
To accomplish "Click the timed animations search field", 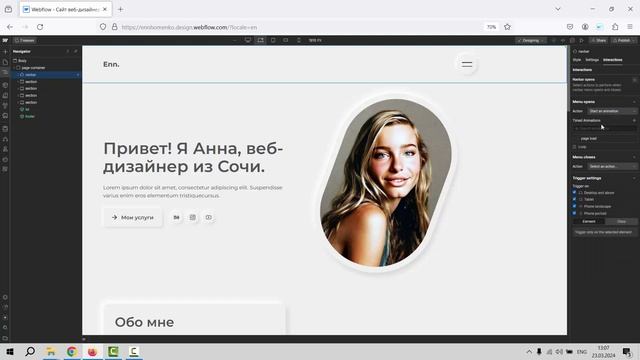I will tap(604, 128).
